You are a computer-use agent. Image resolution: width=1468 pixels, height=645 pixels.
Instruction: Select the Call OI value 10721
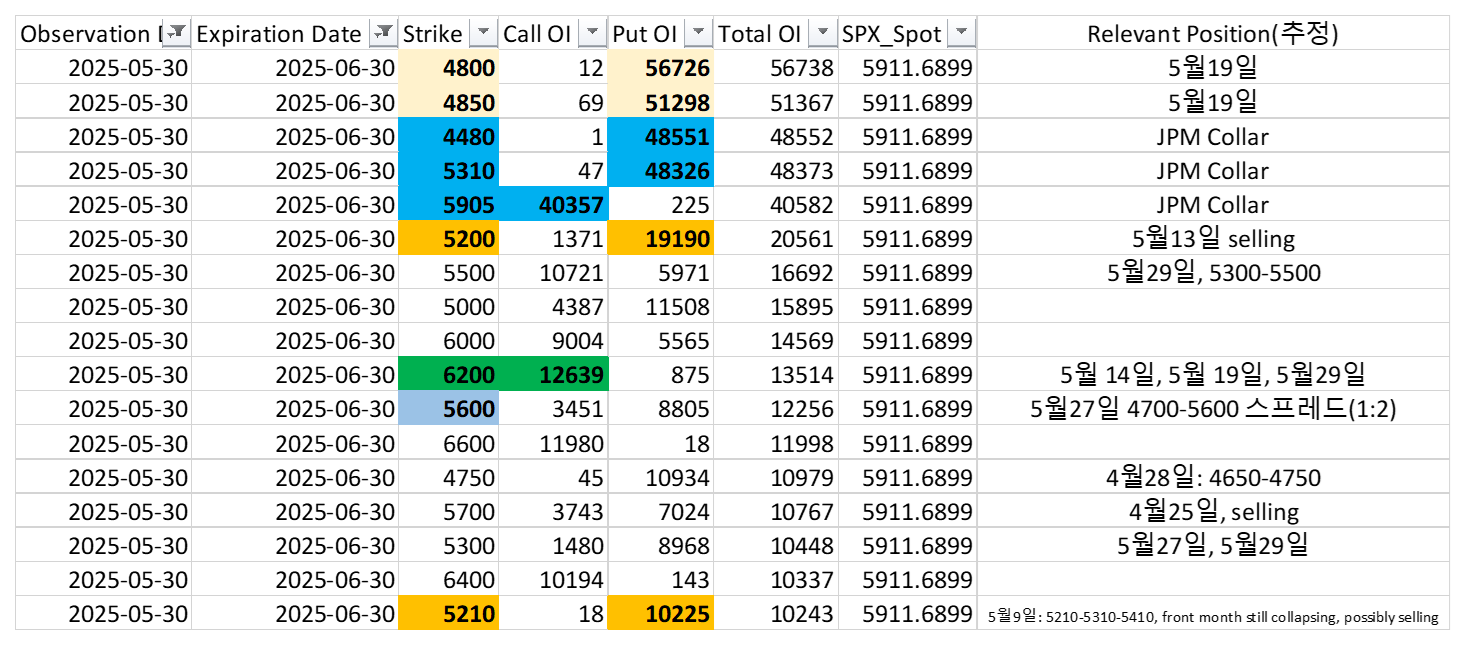(x=554, y=272)
